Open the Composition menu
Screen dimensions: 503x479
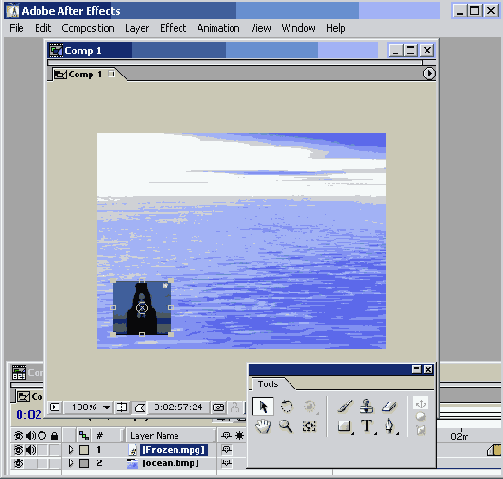[88, 28]
